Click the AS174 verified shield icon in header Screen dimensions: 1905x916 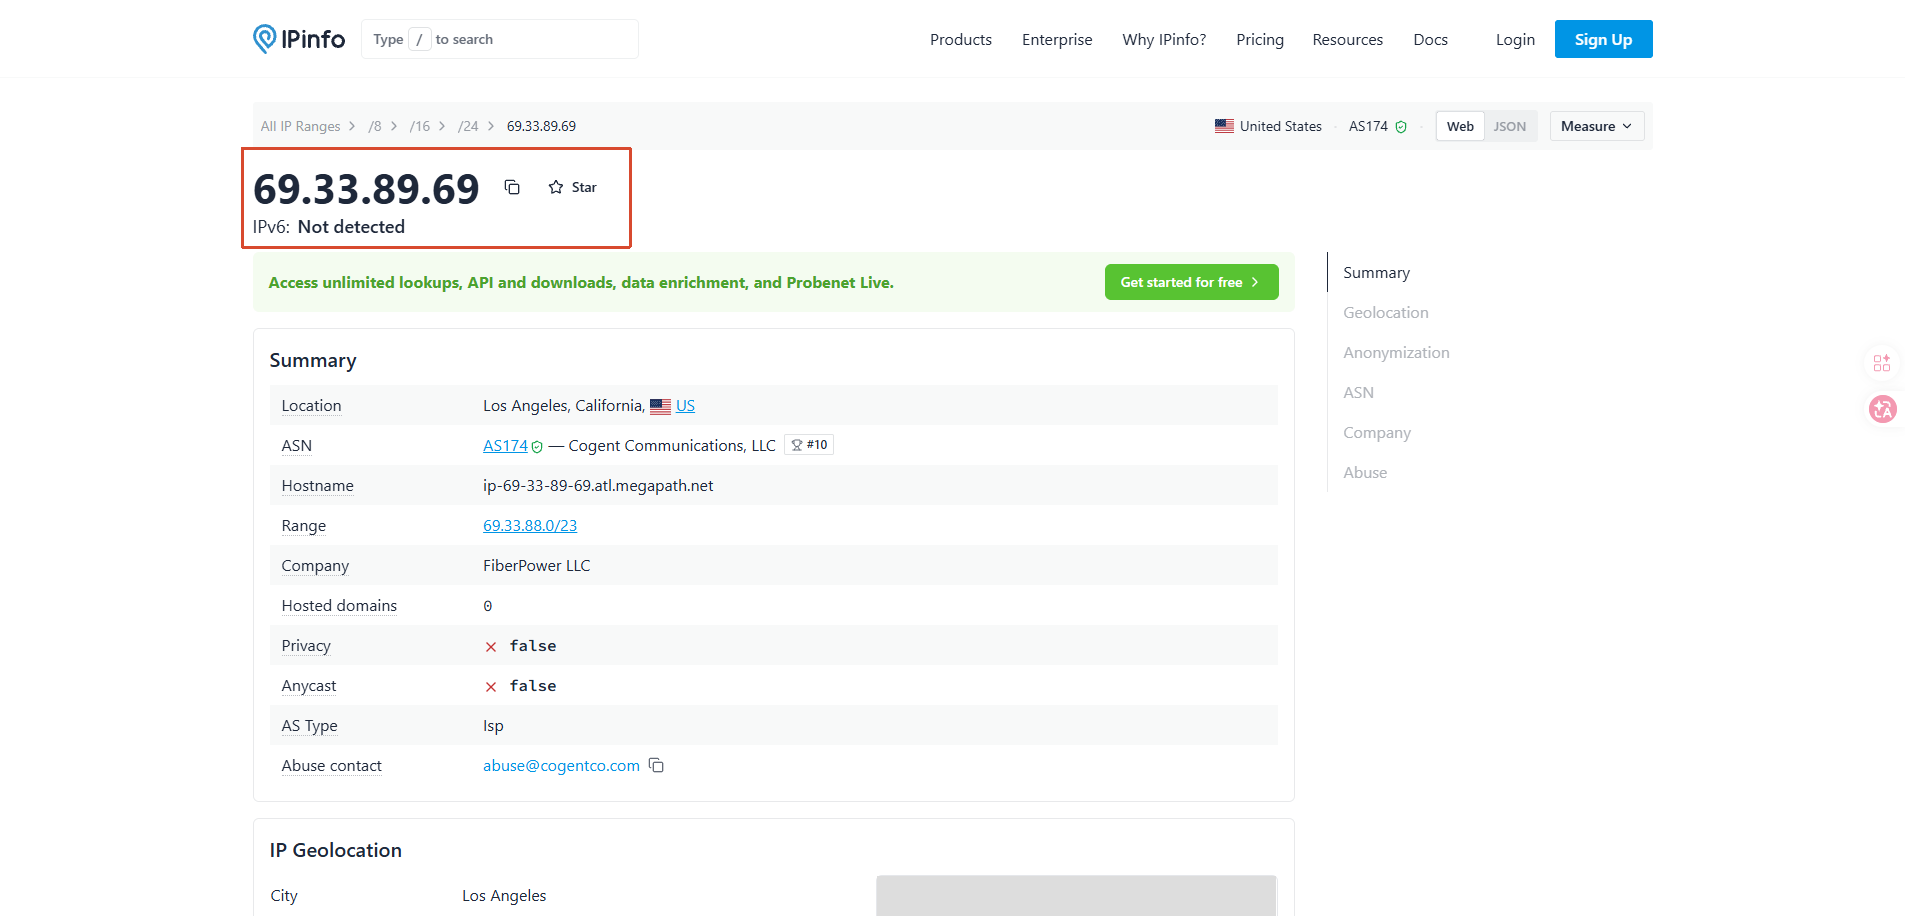coord(1401,127)
